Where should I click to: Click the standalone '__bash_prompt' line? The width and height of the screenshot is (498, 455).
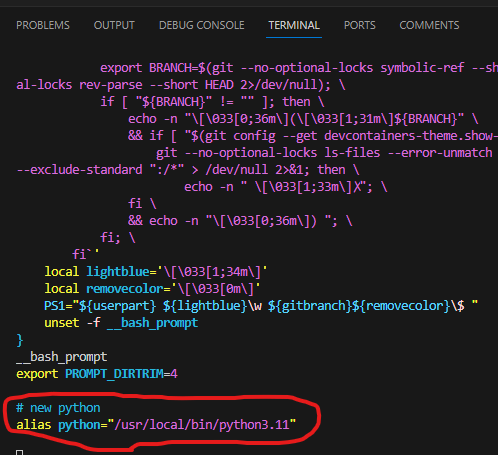[x=62, y=357]
